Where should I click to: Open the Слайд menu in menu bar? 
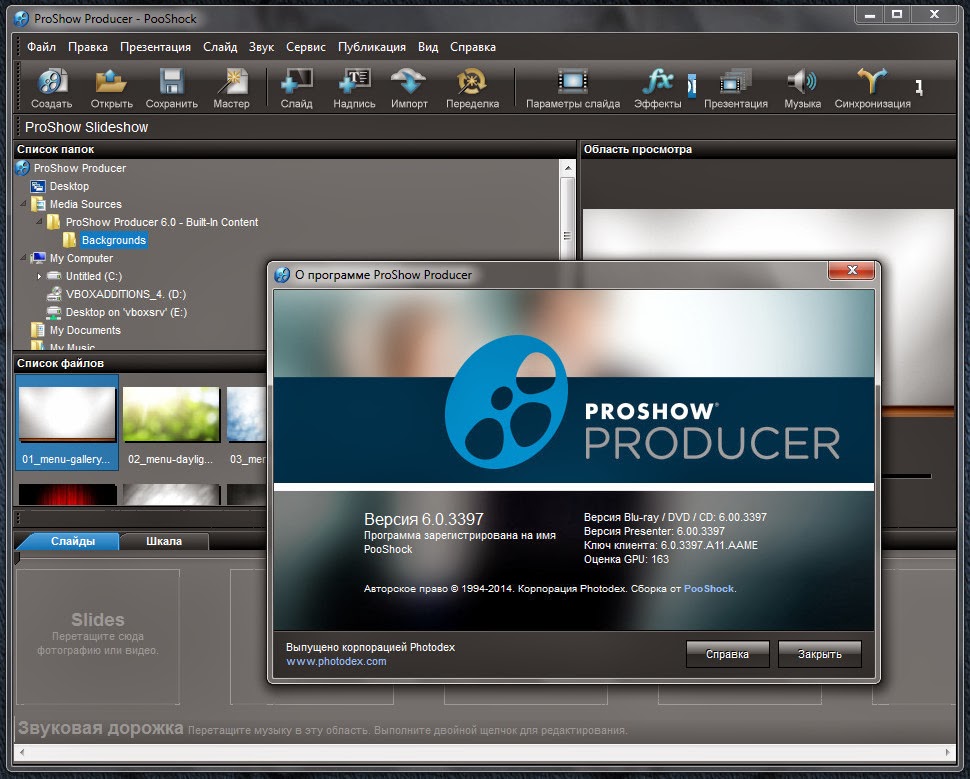tap(220, 47)
